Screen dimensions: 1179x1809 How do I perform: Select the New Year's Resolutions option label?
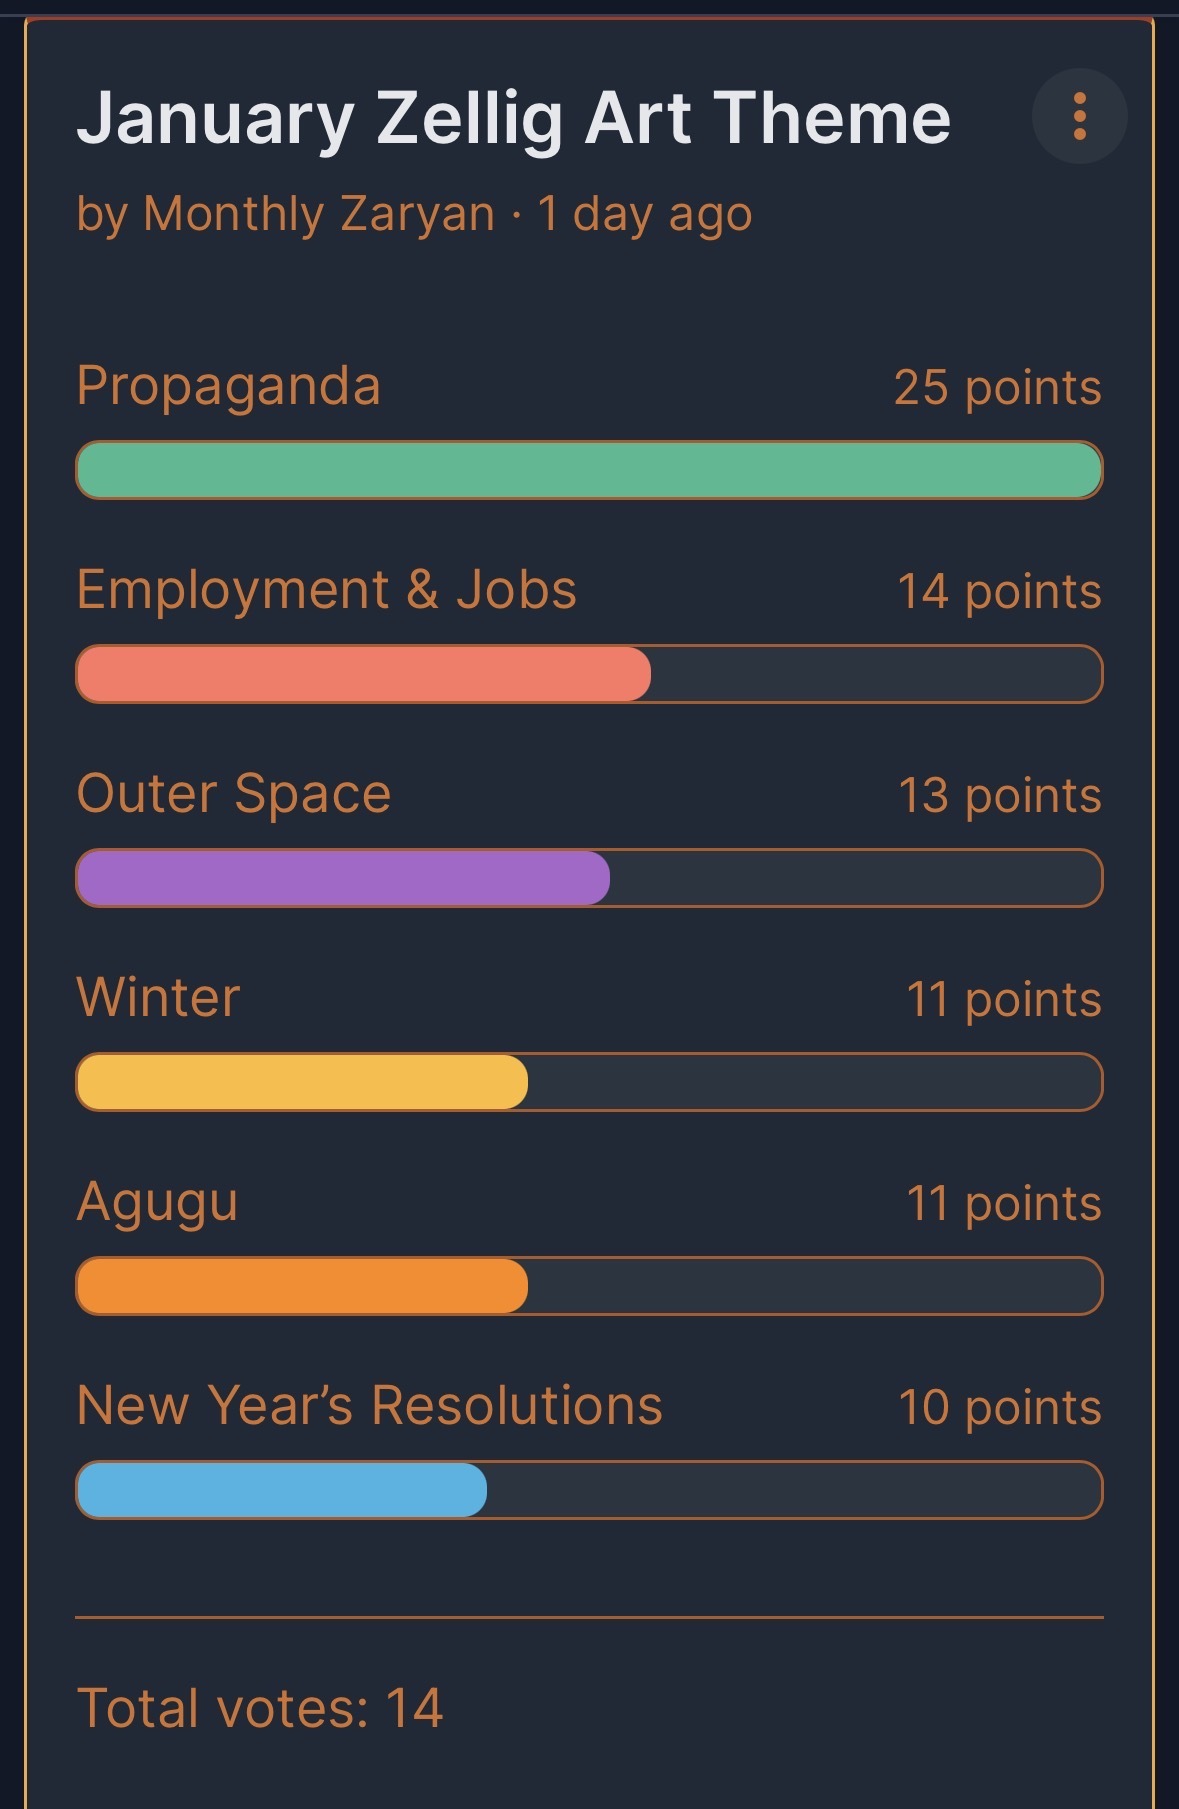point(370,1406)
